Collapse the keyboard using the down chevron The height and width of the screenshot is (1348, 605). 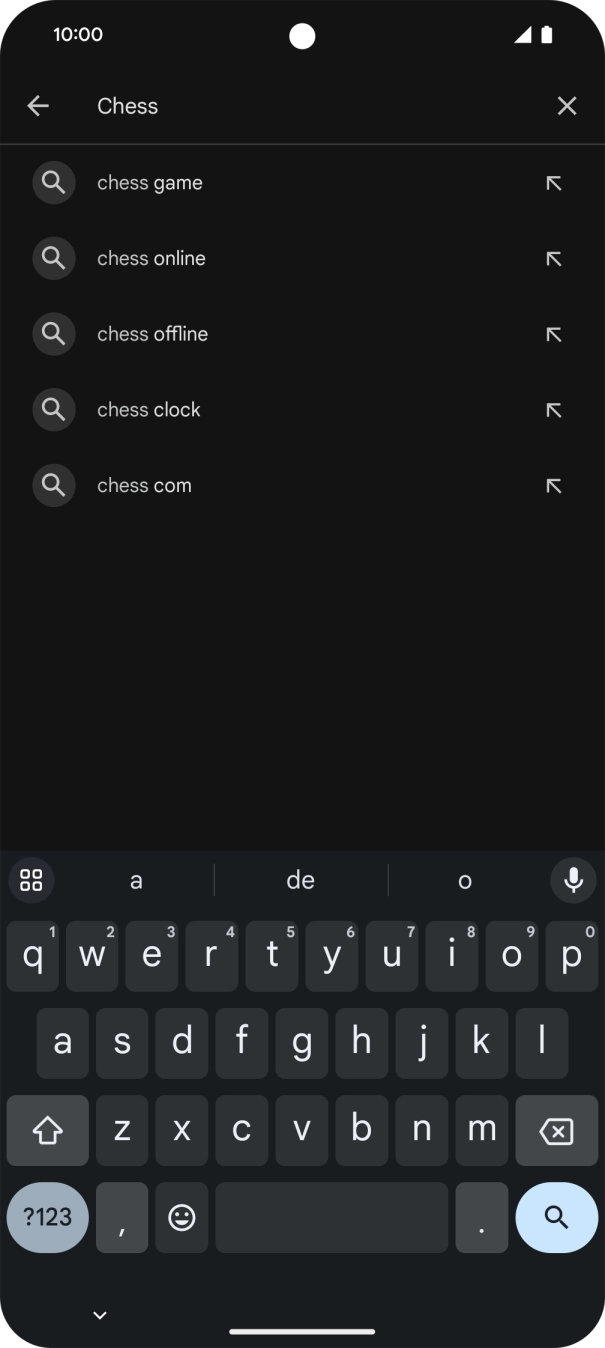99,1314
